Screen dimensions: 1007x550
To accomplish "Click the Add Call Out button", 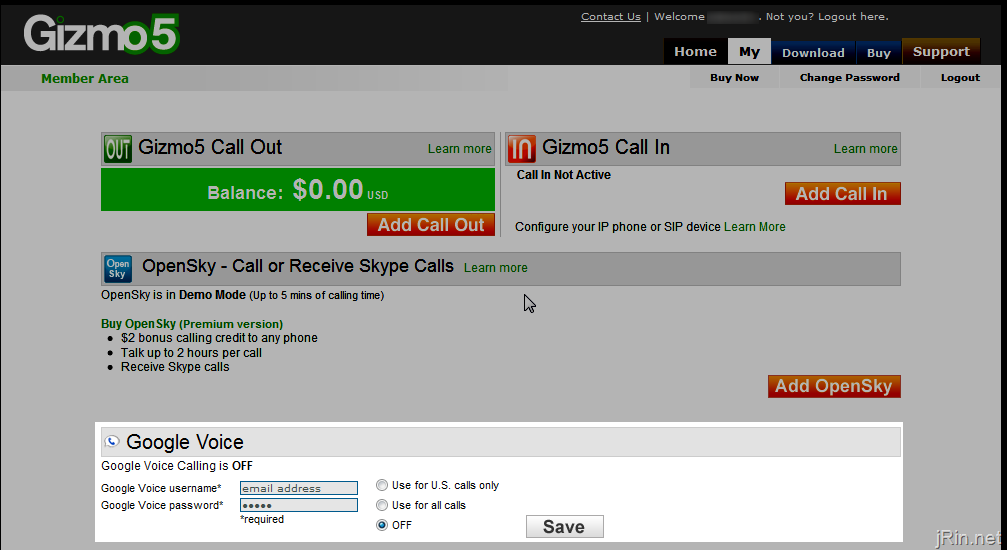I will click(431, 225).
